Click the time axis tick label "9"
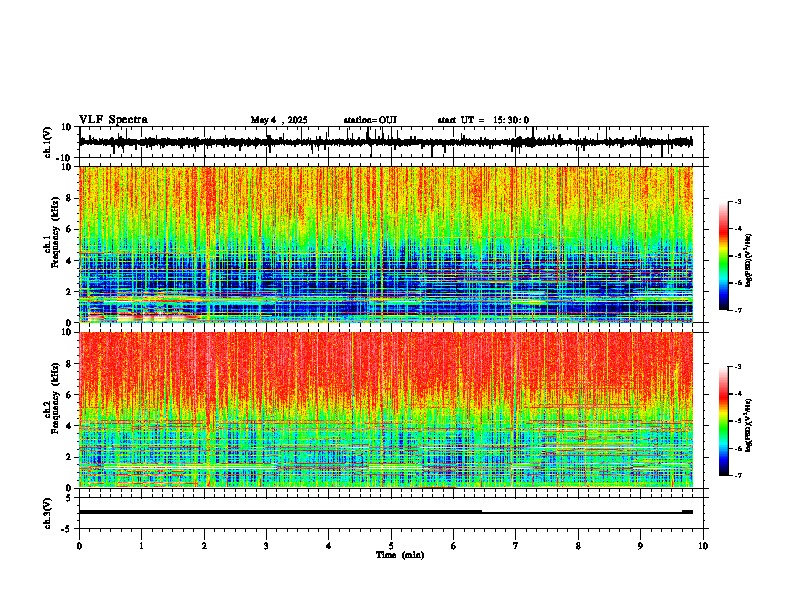This screenshot has height=612, width=792. click(640, 546)
